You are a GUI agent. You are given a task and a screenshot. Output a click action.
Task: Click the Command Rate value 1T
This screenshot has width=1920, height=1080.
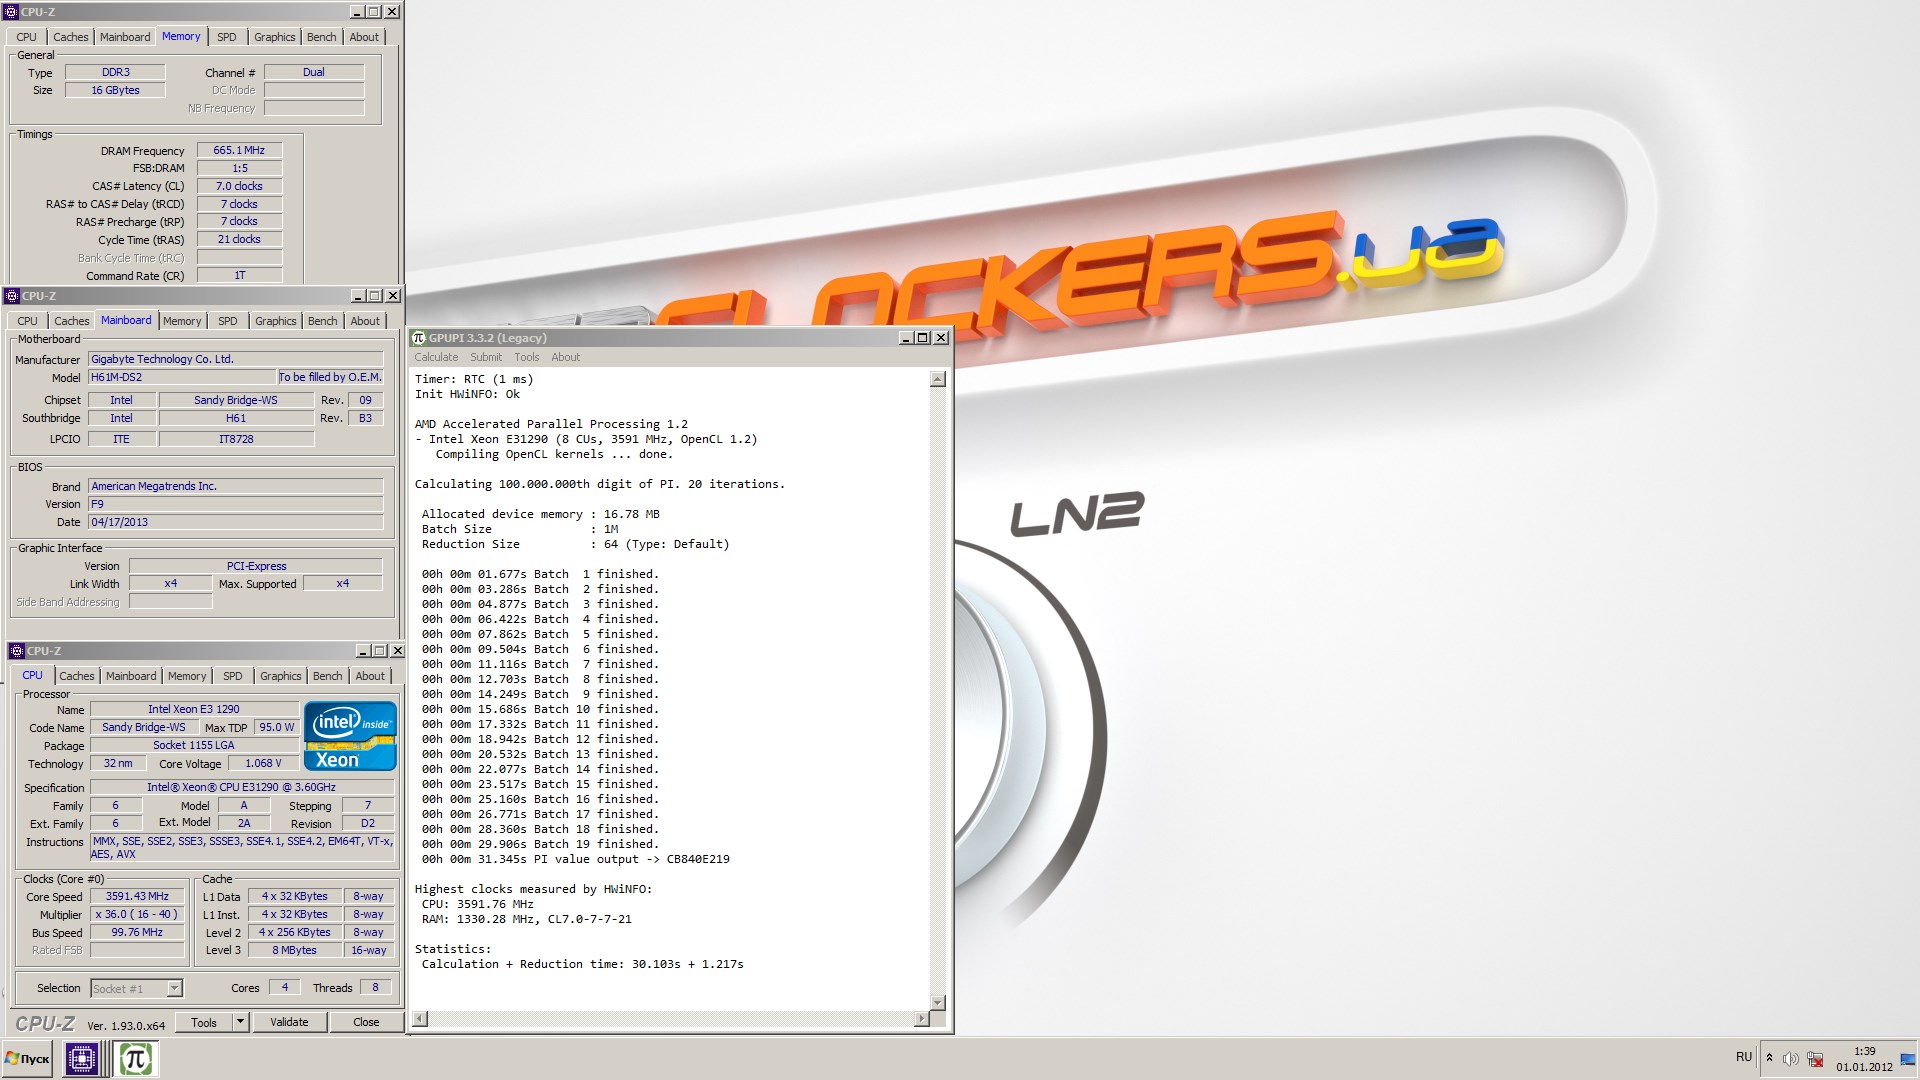240,275
